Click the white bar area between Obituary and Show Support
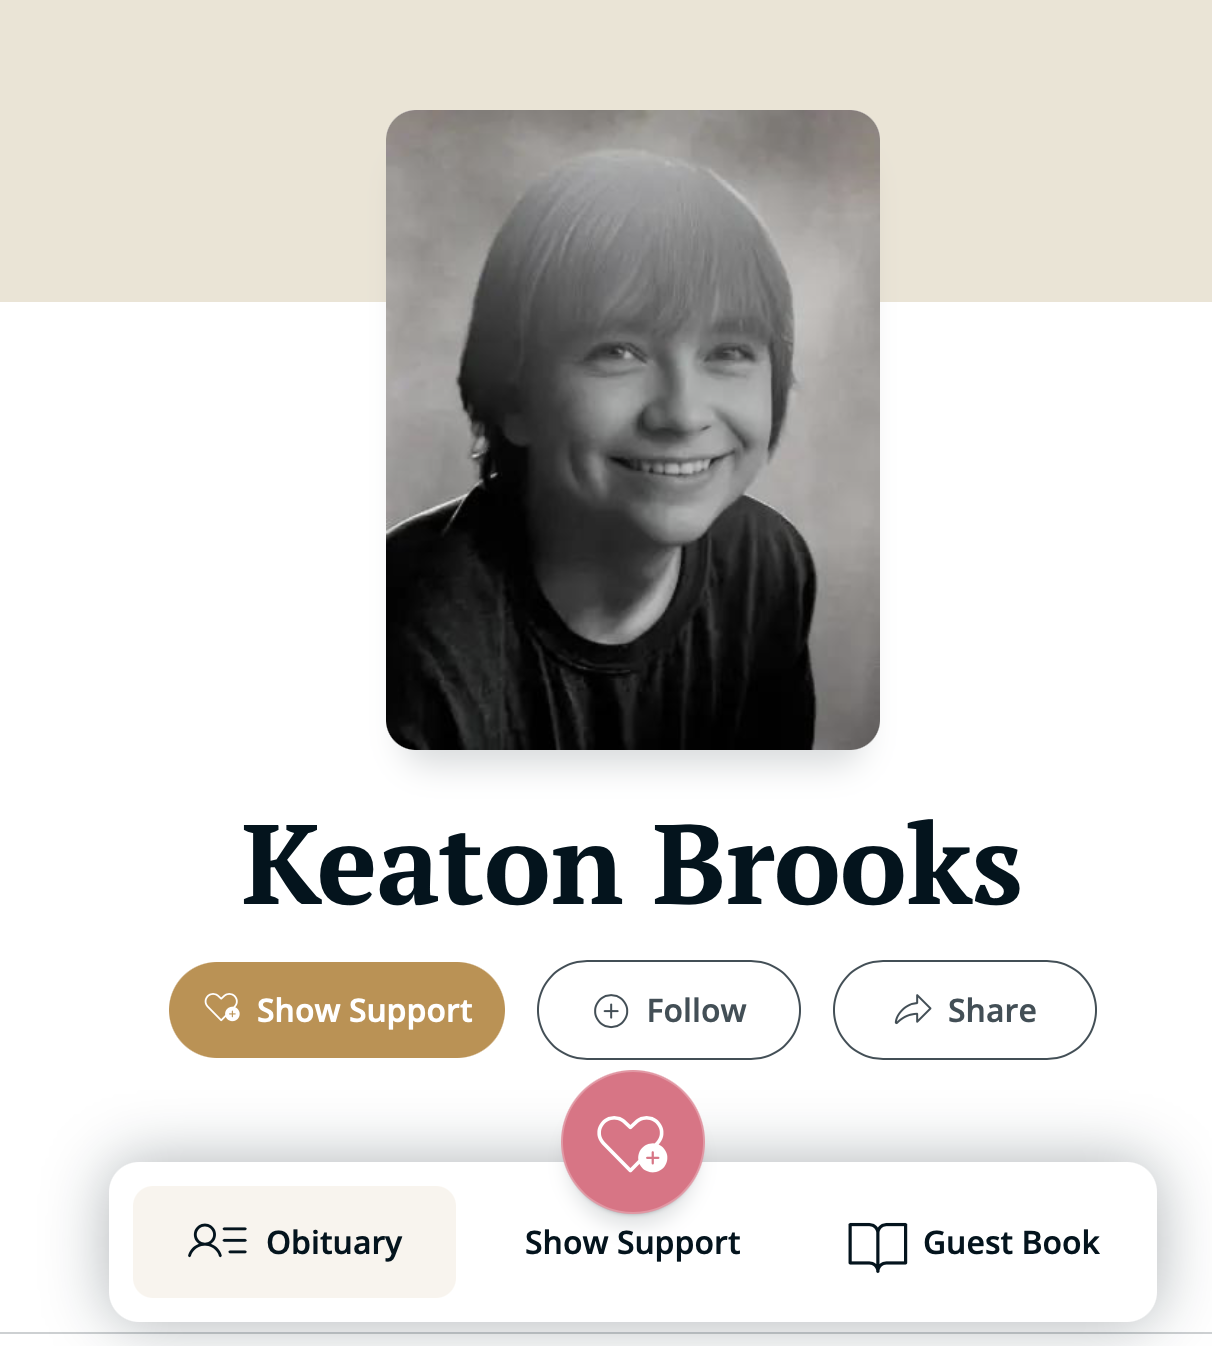1212x1346 pixels. [x=490, y=1243]
